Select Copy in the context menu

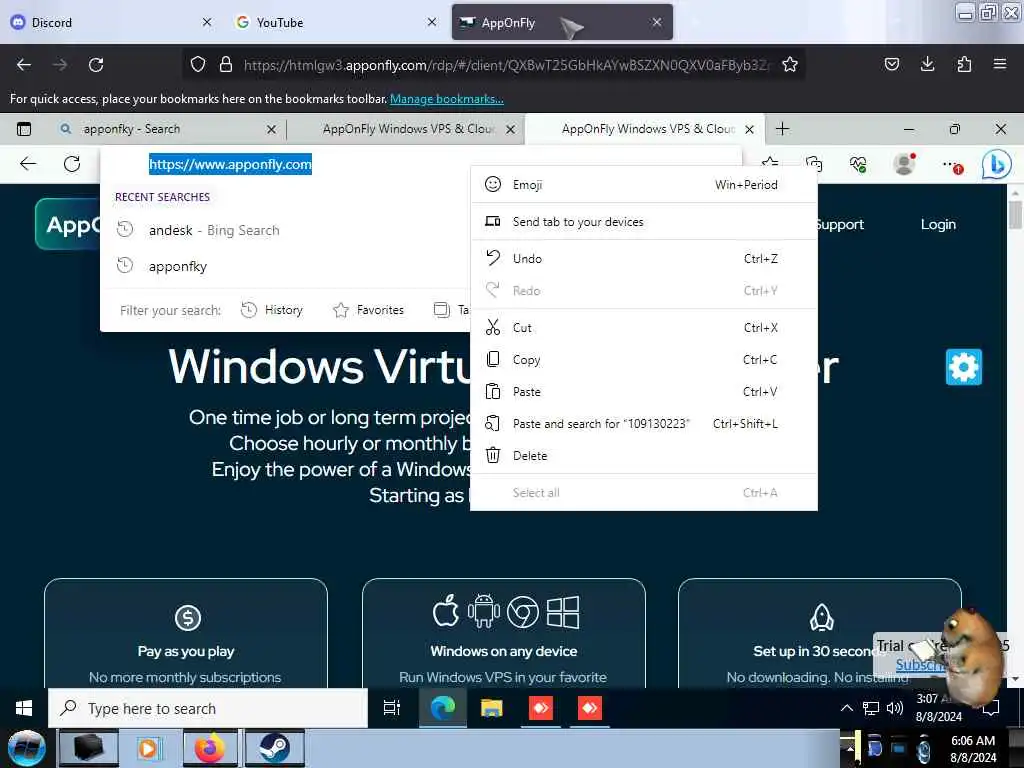[643, 360]
